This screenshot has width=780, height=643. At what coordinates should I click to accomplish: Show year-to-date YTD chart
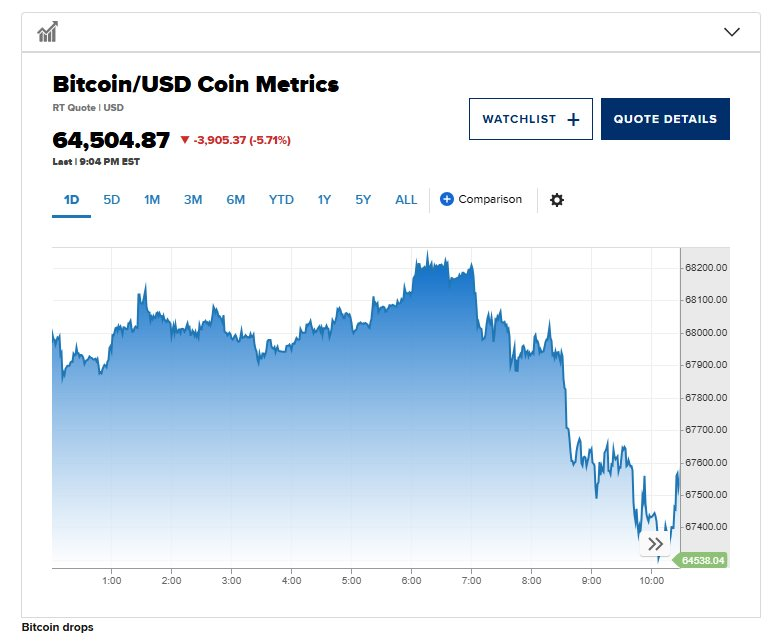pyautogui.click(x=281, y=200)
